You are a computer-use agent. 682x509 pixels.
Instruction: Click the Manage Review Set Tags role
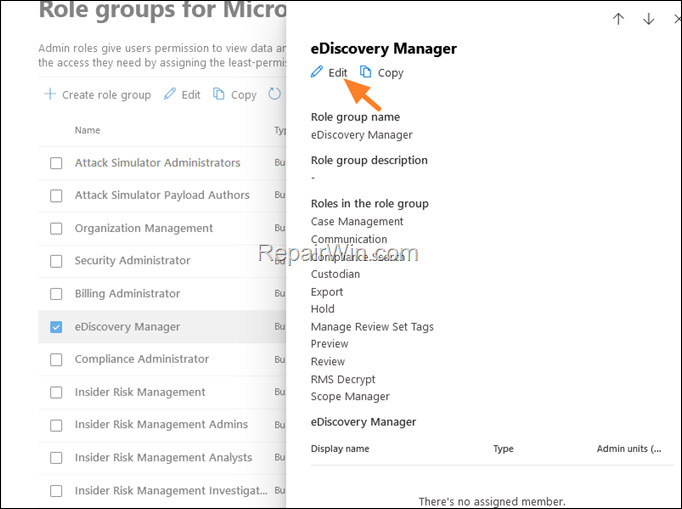[372, 327]
